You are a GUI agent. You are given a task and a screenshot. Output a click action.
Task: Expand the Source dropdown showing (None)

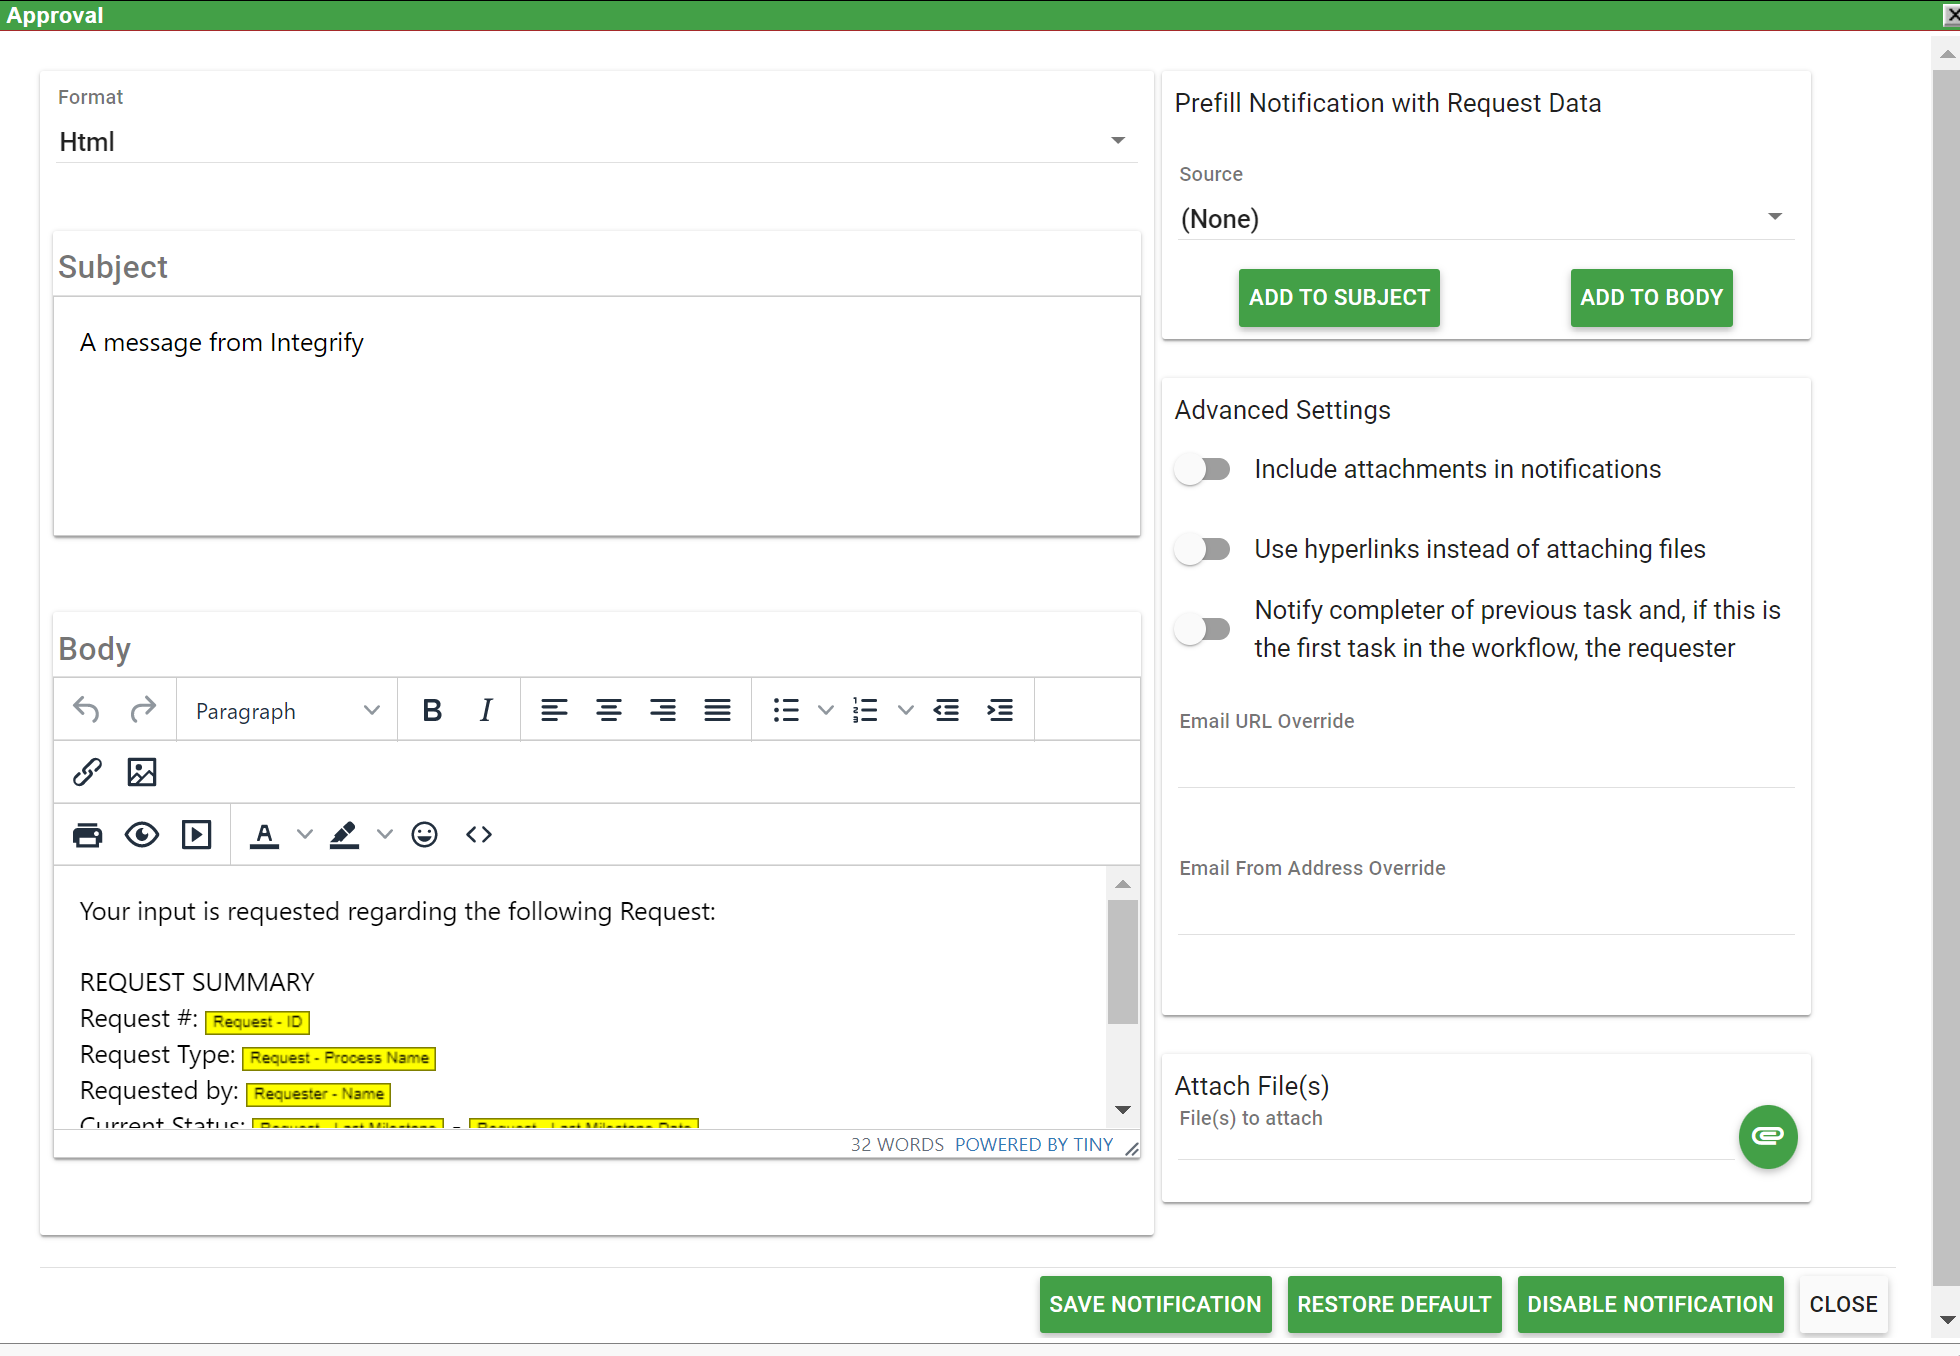pos(1484,218)
